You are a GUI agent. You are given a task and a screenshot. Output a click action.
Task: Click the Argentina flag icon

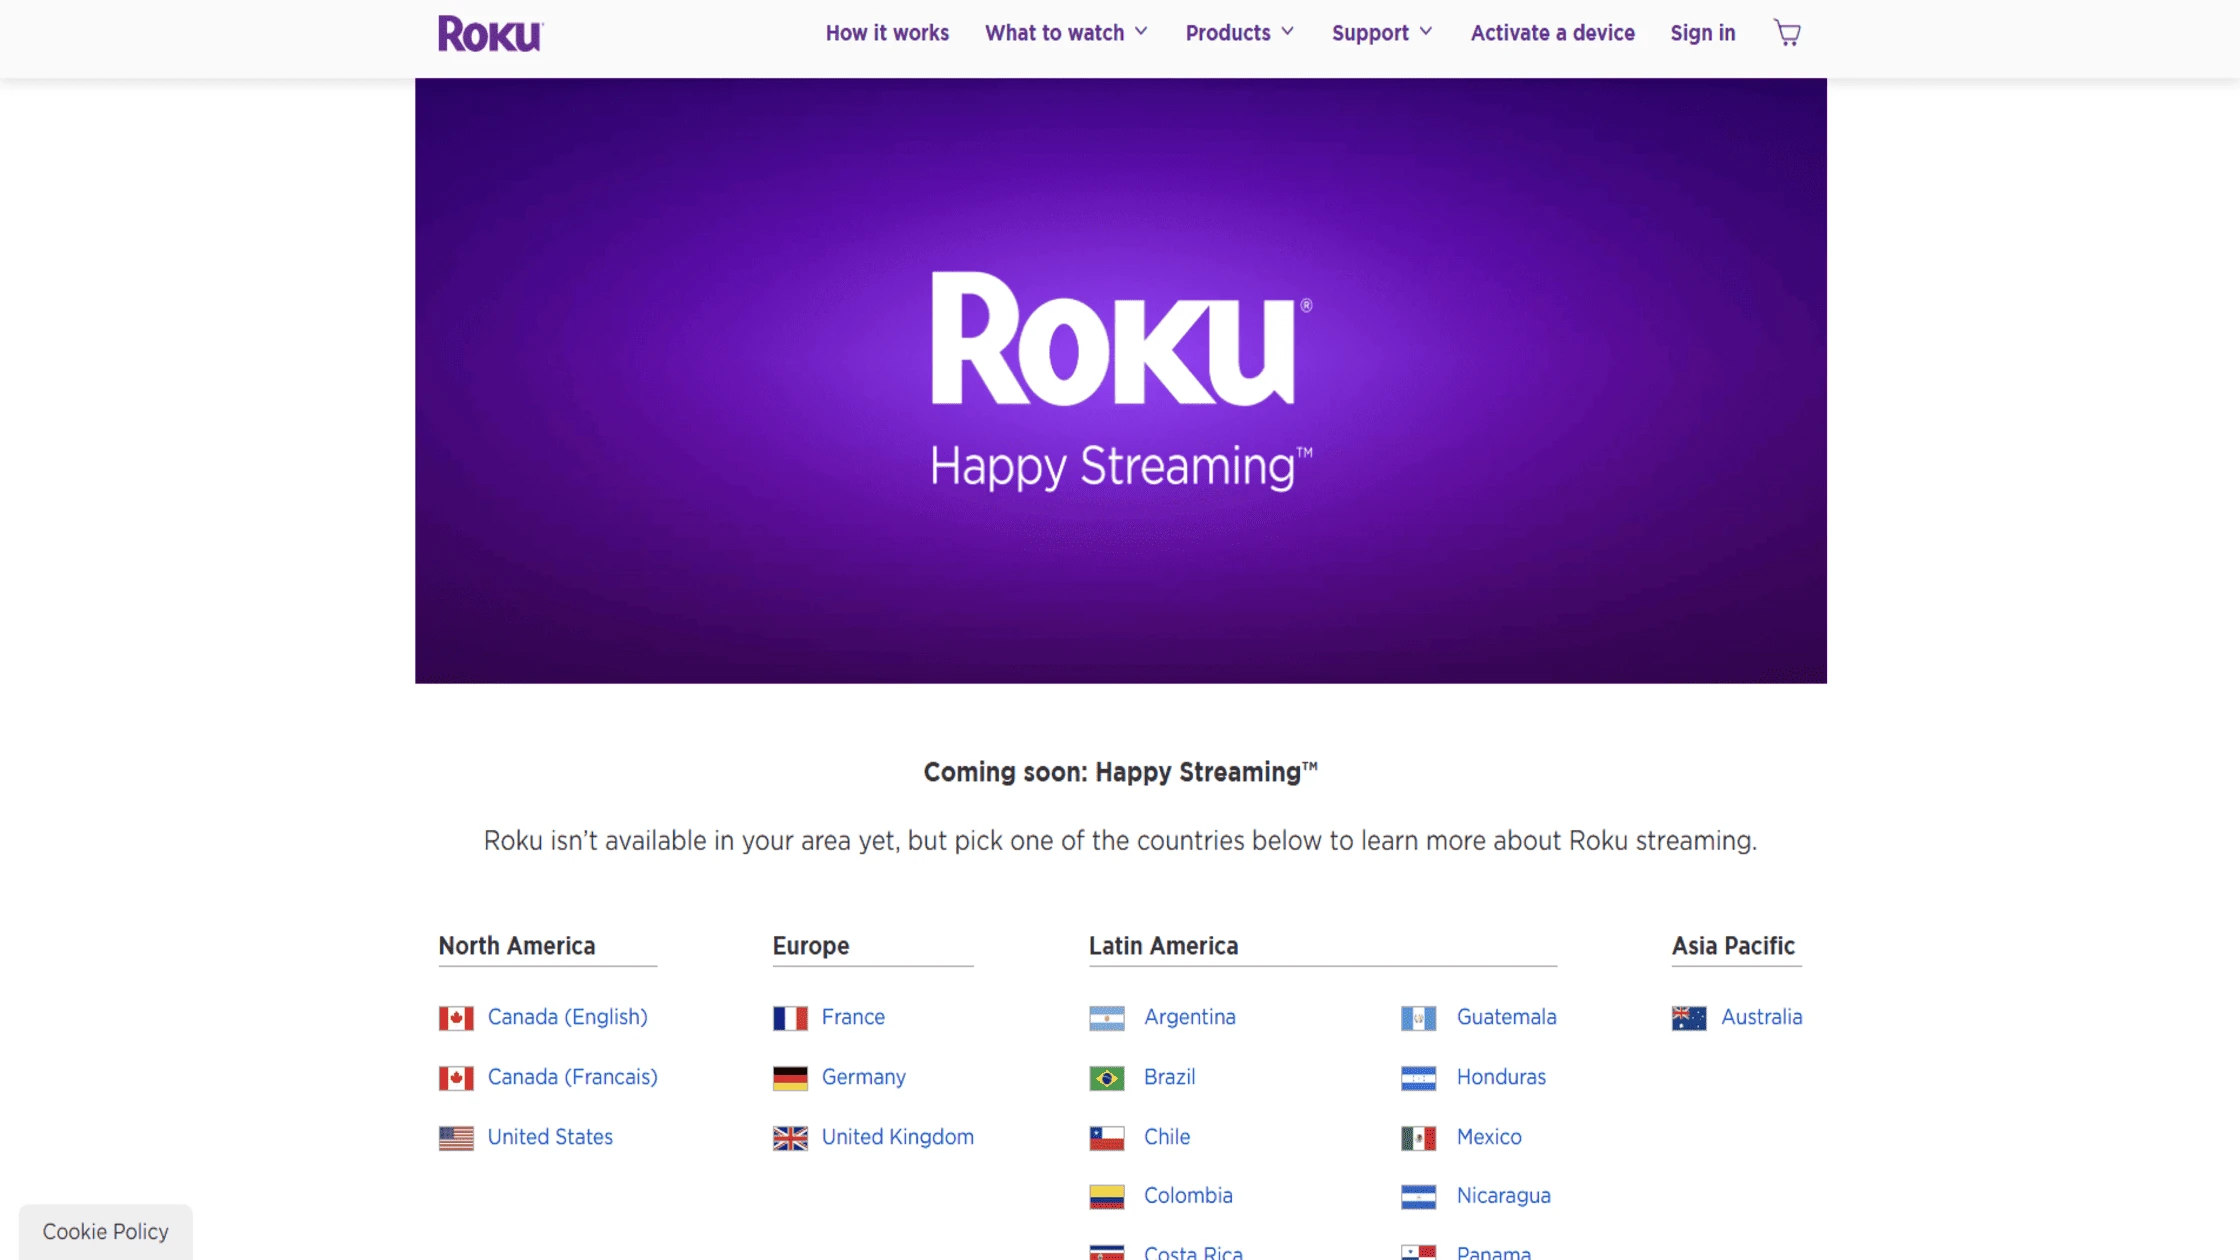[x=1106, y=1017]
